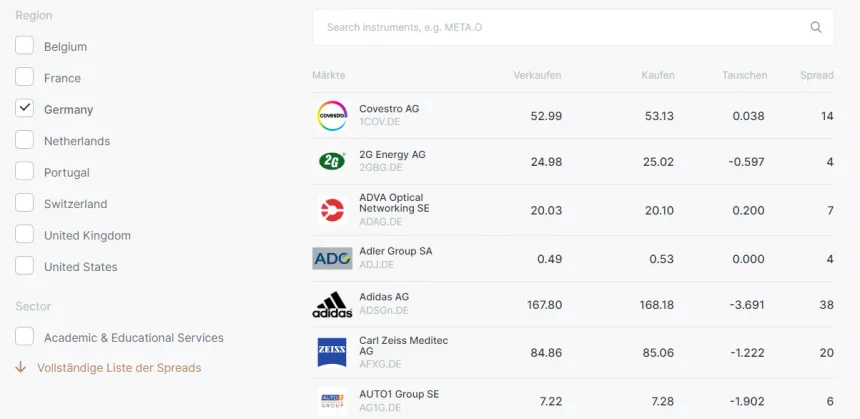The width and height of the screenshot is (860, 419).
Task: Check the United States region checkbox
Action: [24, 265]
